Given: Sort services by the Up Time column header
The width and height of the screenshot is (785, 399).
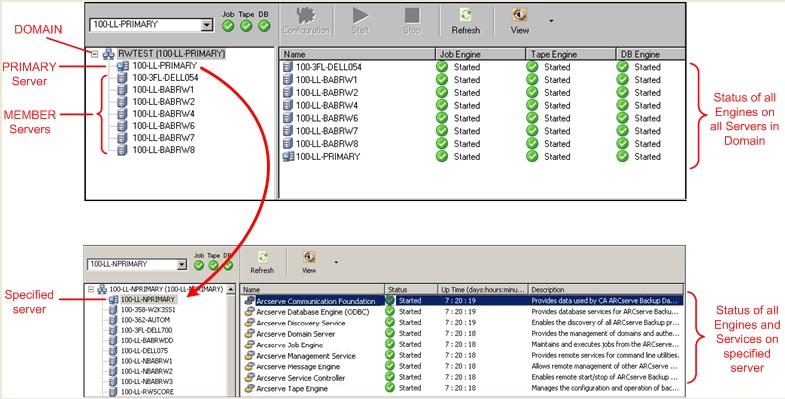Looking at the screenshot, I should 483,289.
